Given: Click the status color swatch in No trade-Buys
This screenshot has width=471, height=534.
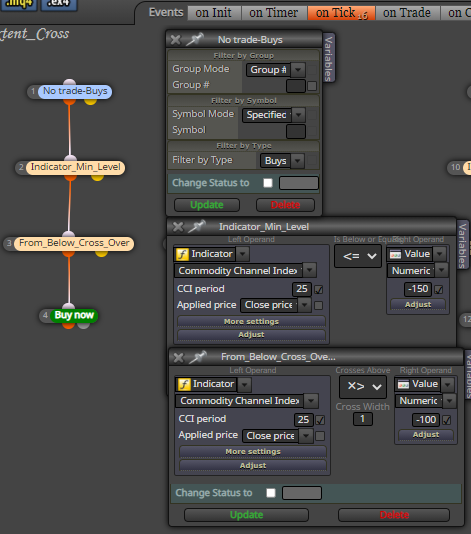Looking at the screenshot, I should [299, 183].
